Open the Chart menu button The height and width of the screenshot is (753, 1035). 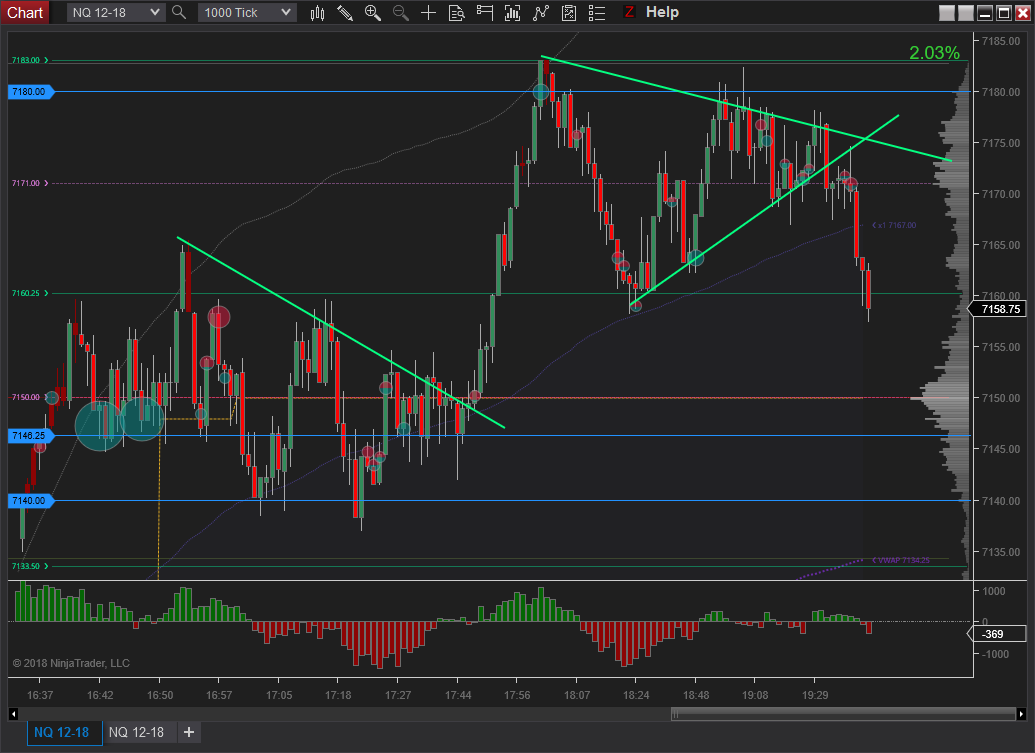click(25, 13)
